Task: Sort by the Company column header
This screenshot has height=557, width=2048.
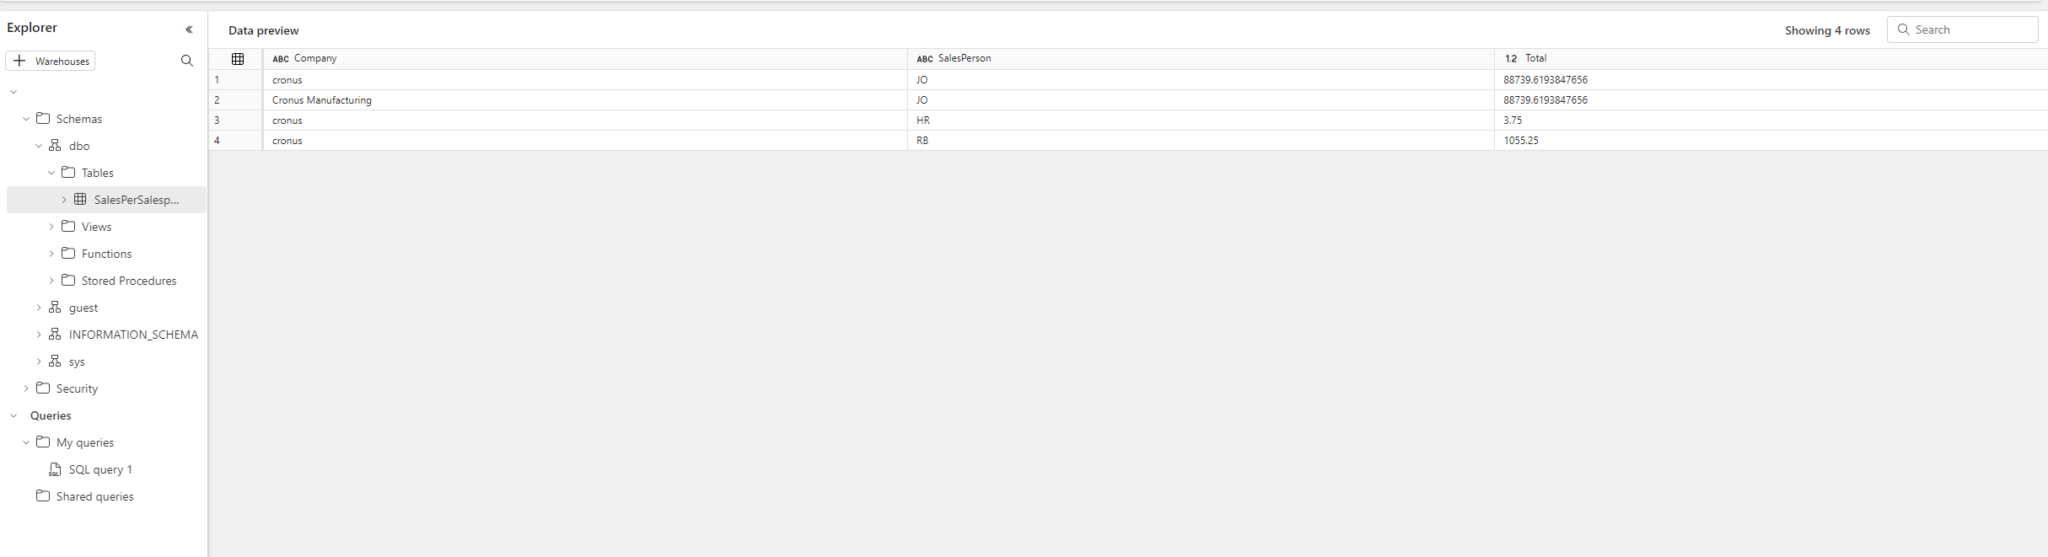Action: (315, 59)
